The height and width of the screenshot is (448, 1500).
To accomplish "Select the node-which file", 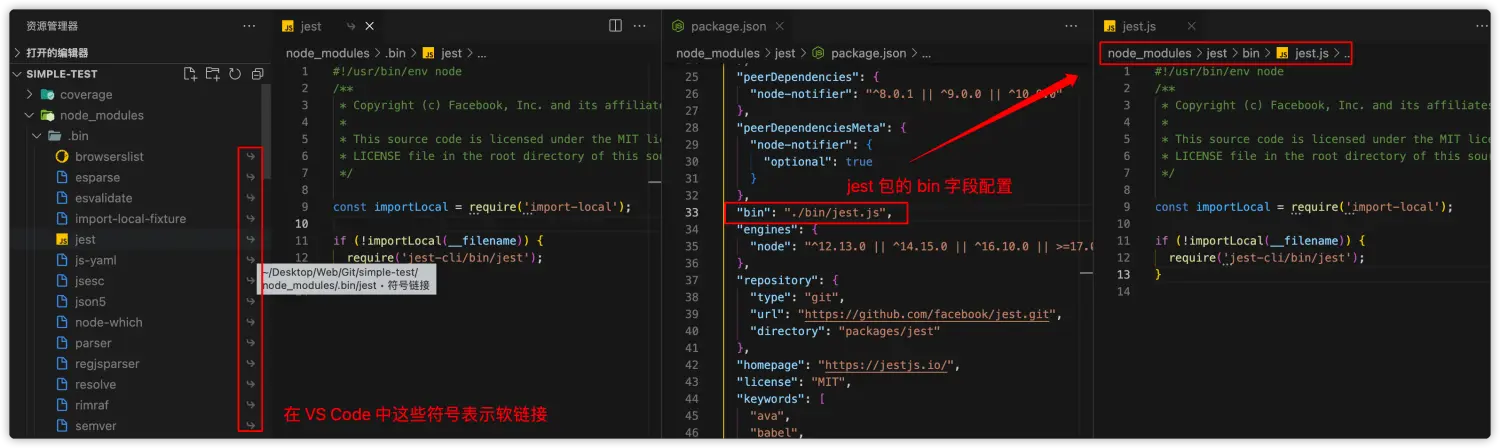I will coord(108,322).
